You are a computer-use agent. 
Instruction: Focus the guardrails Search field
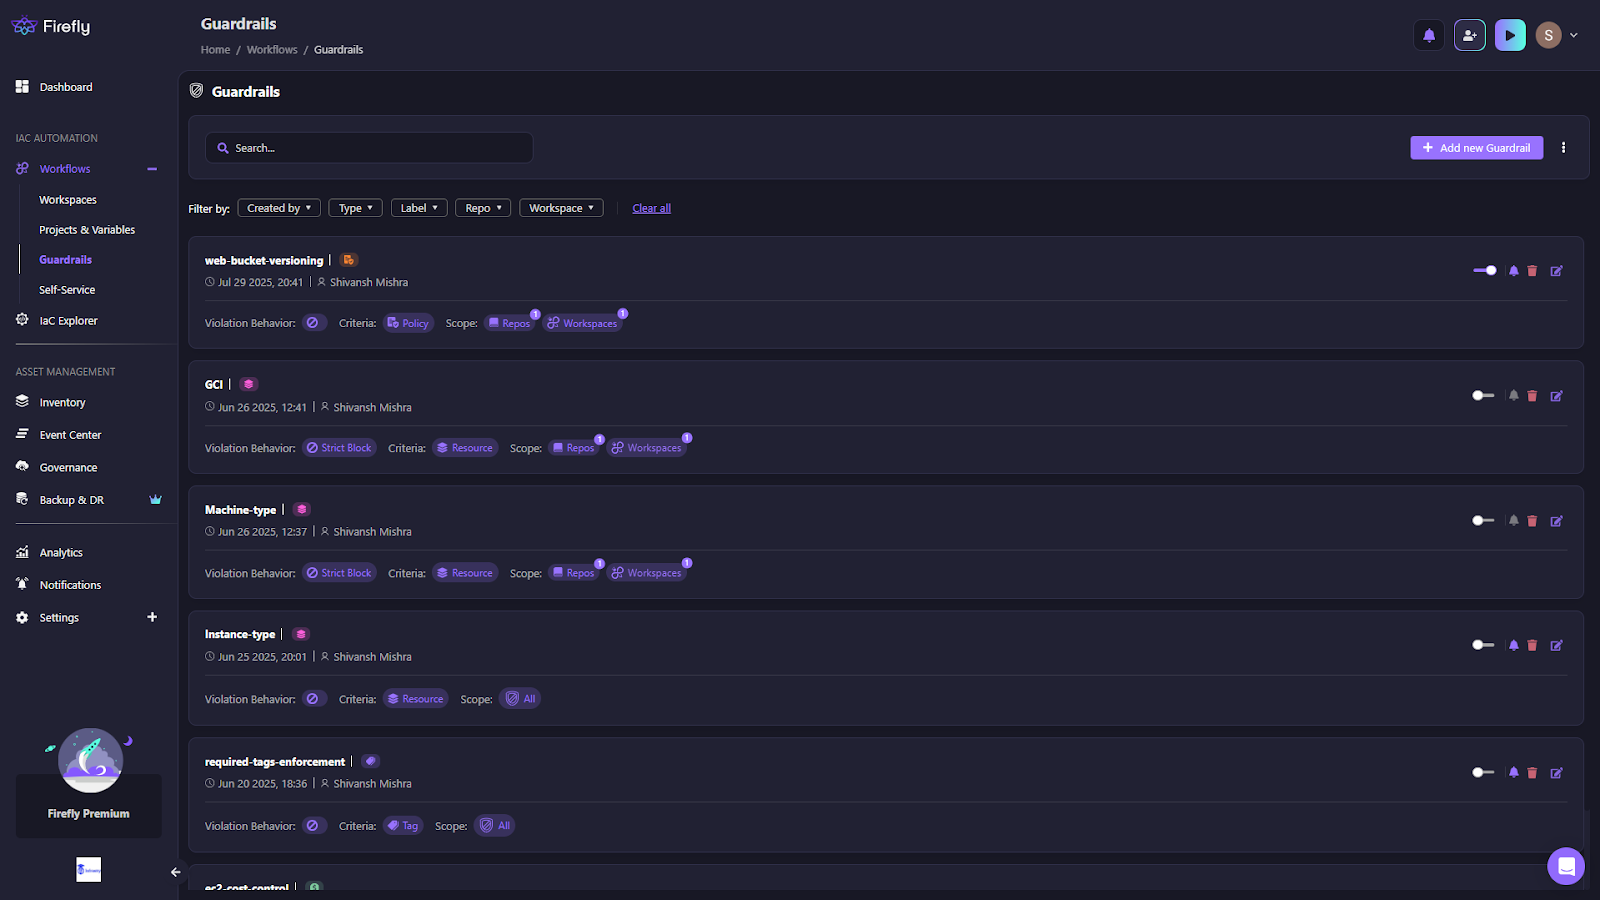click(x=369, y=148)
